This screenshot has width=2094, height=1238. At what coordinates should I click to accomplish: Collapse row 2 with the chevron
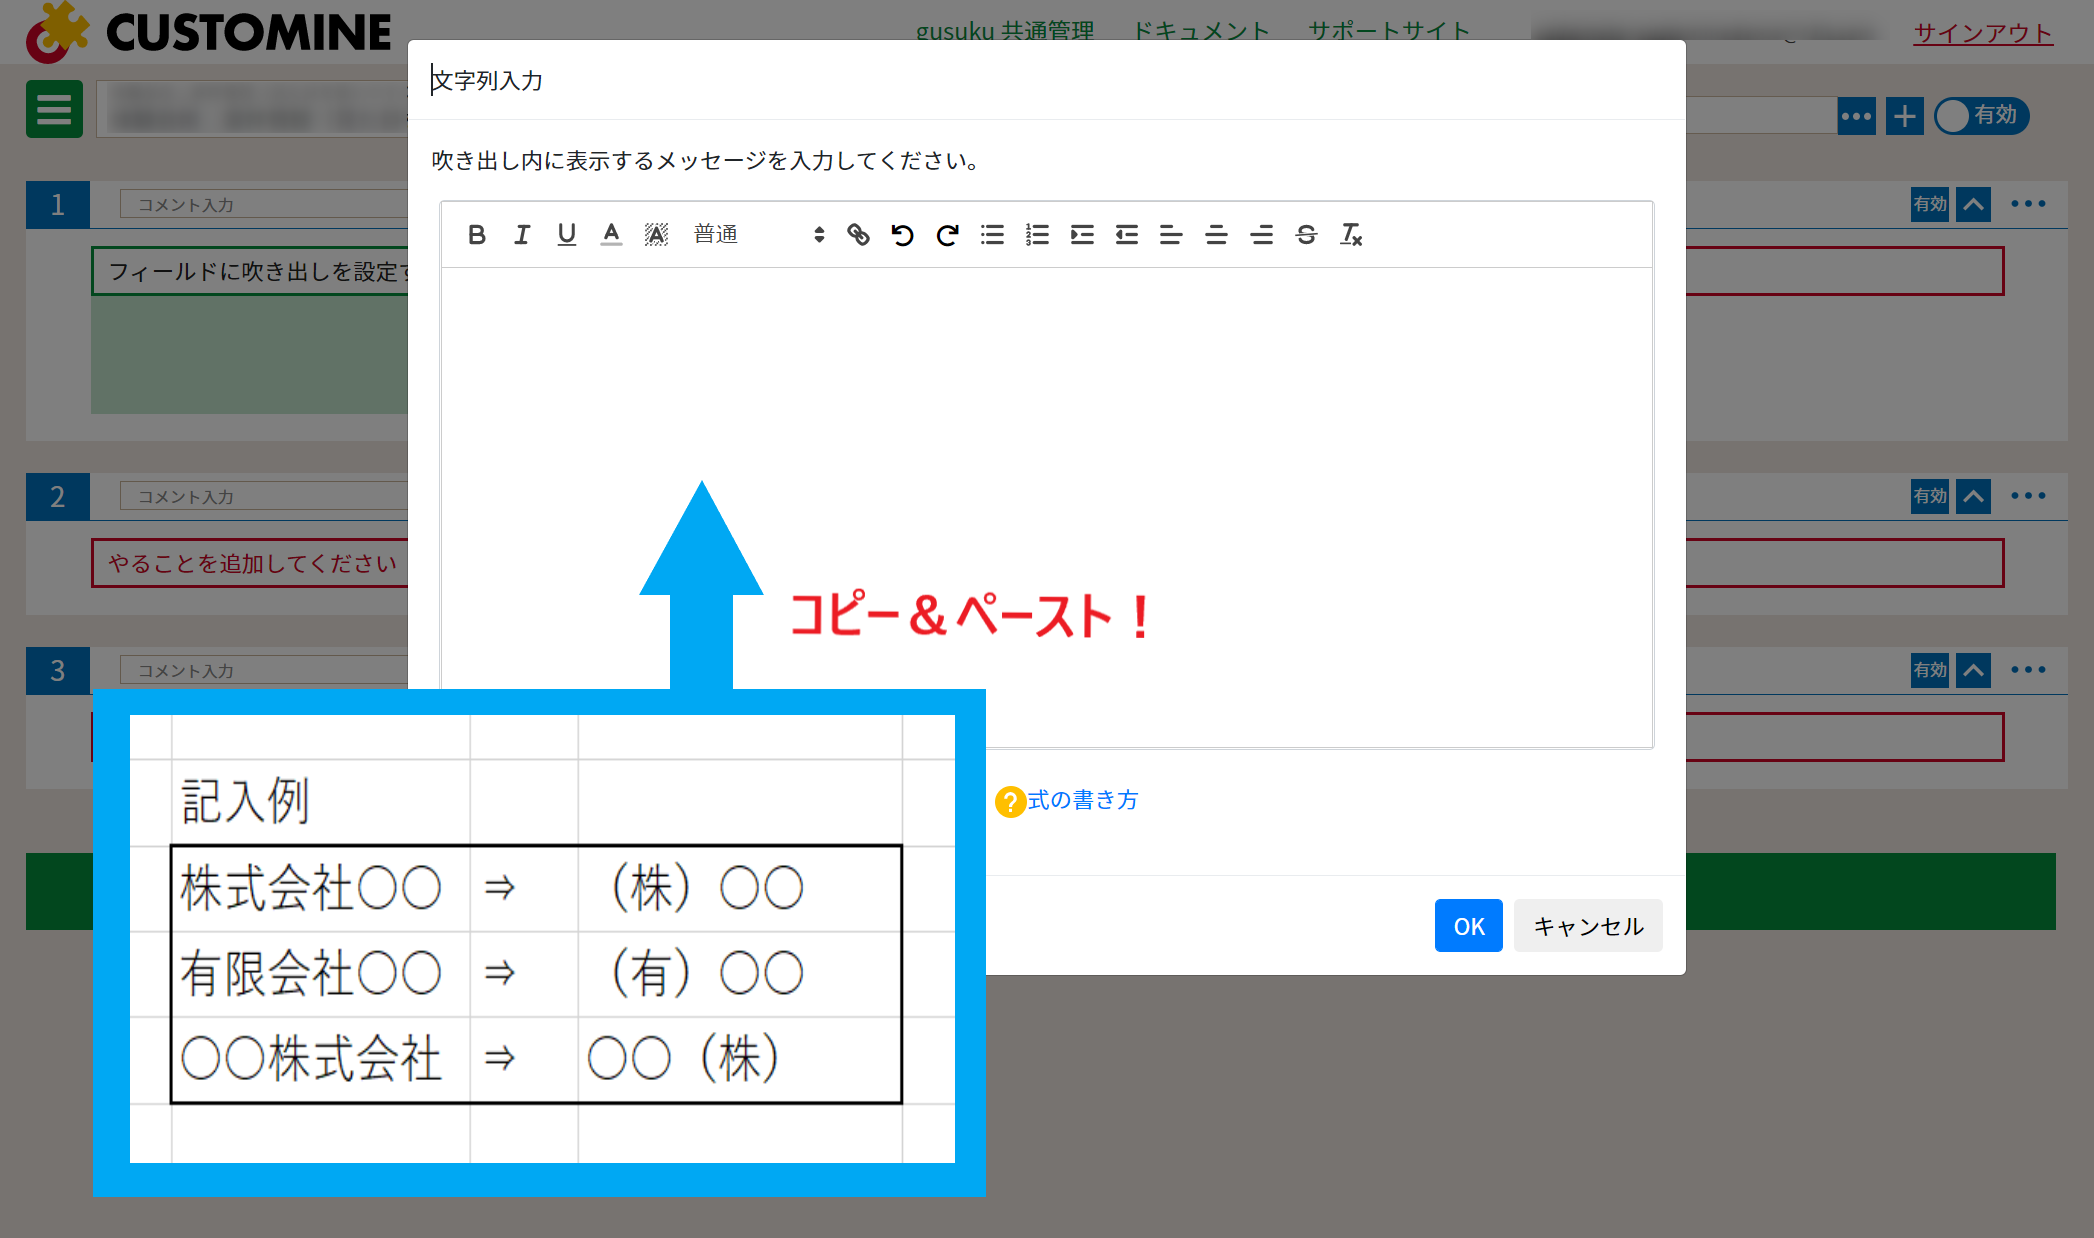pos(1973,496)
